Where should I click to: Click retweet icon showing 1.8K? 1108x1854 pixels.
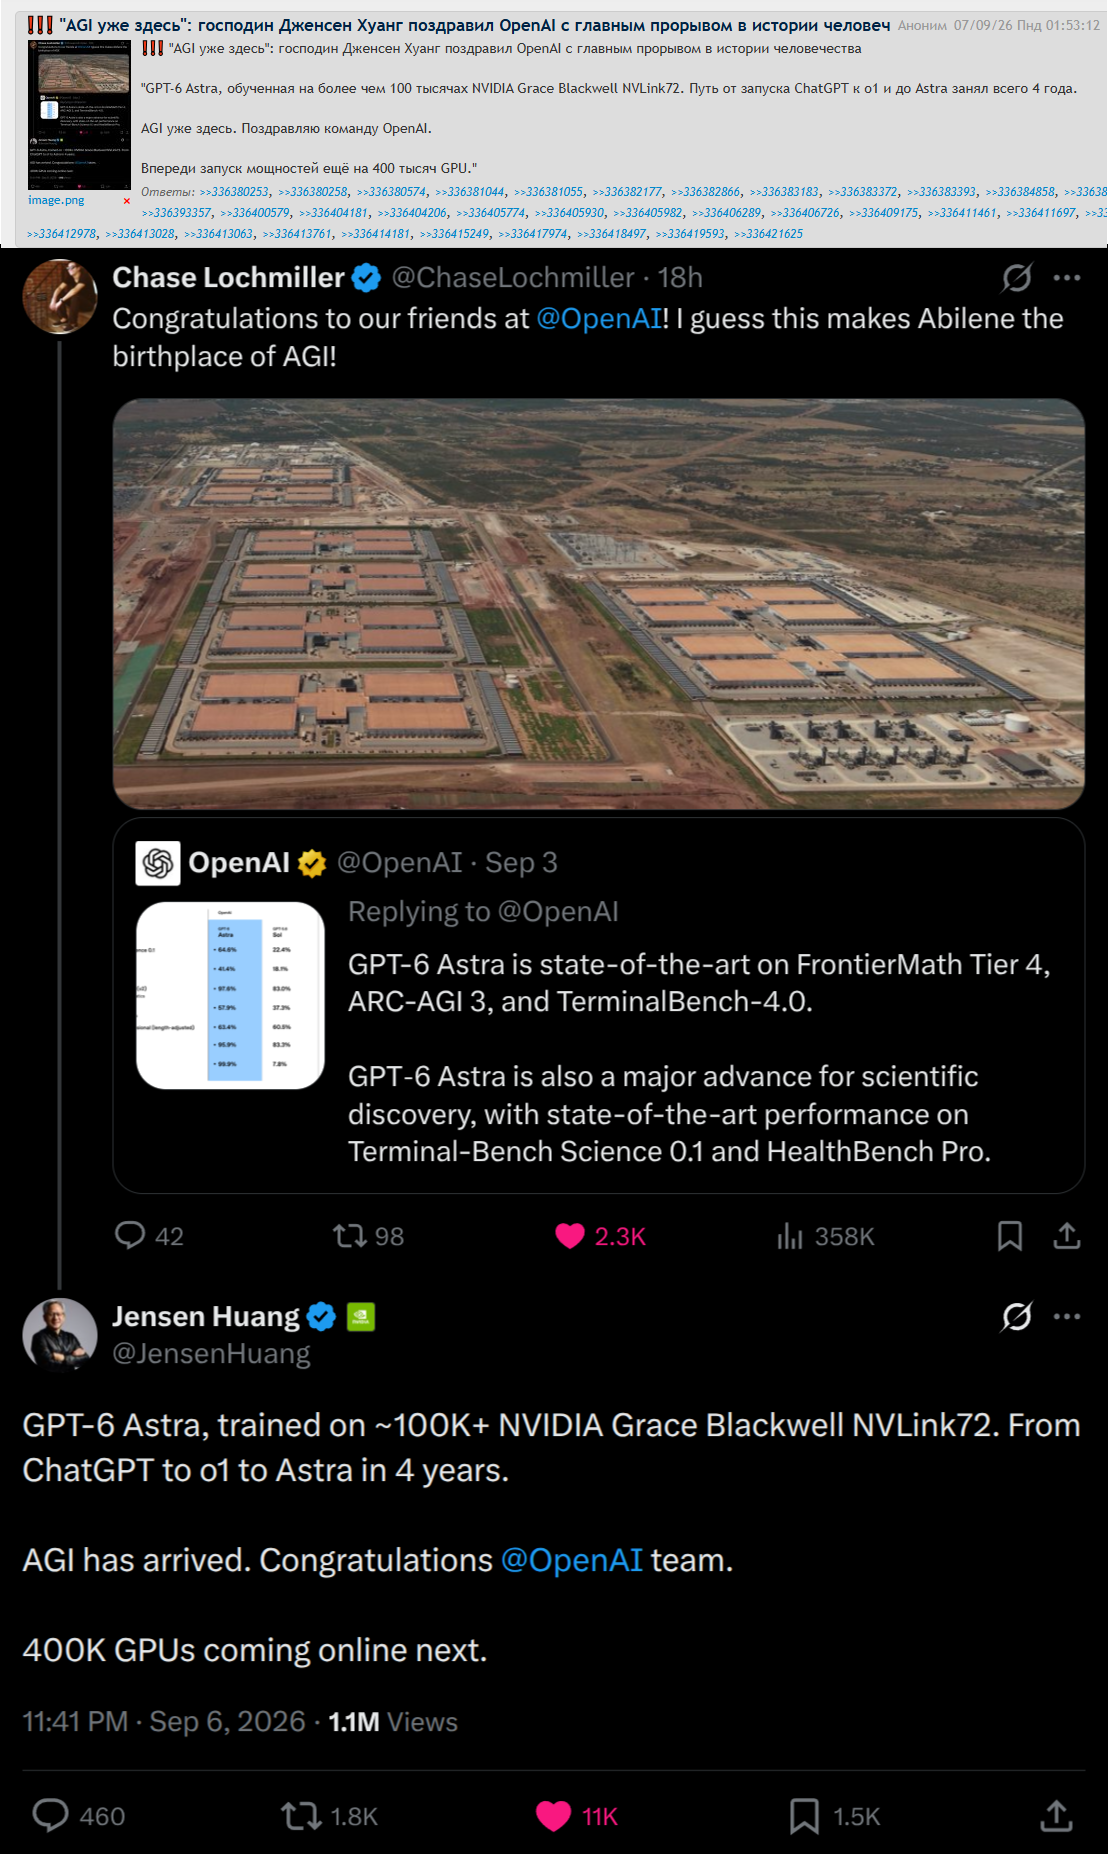[x=301, y=1815]
